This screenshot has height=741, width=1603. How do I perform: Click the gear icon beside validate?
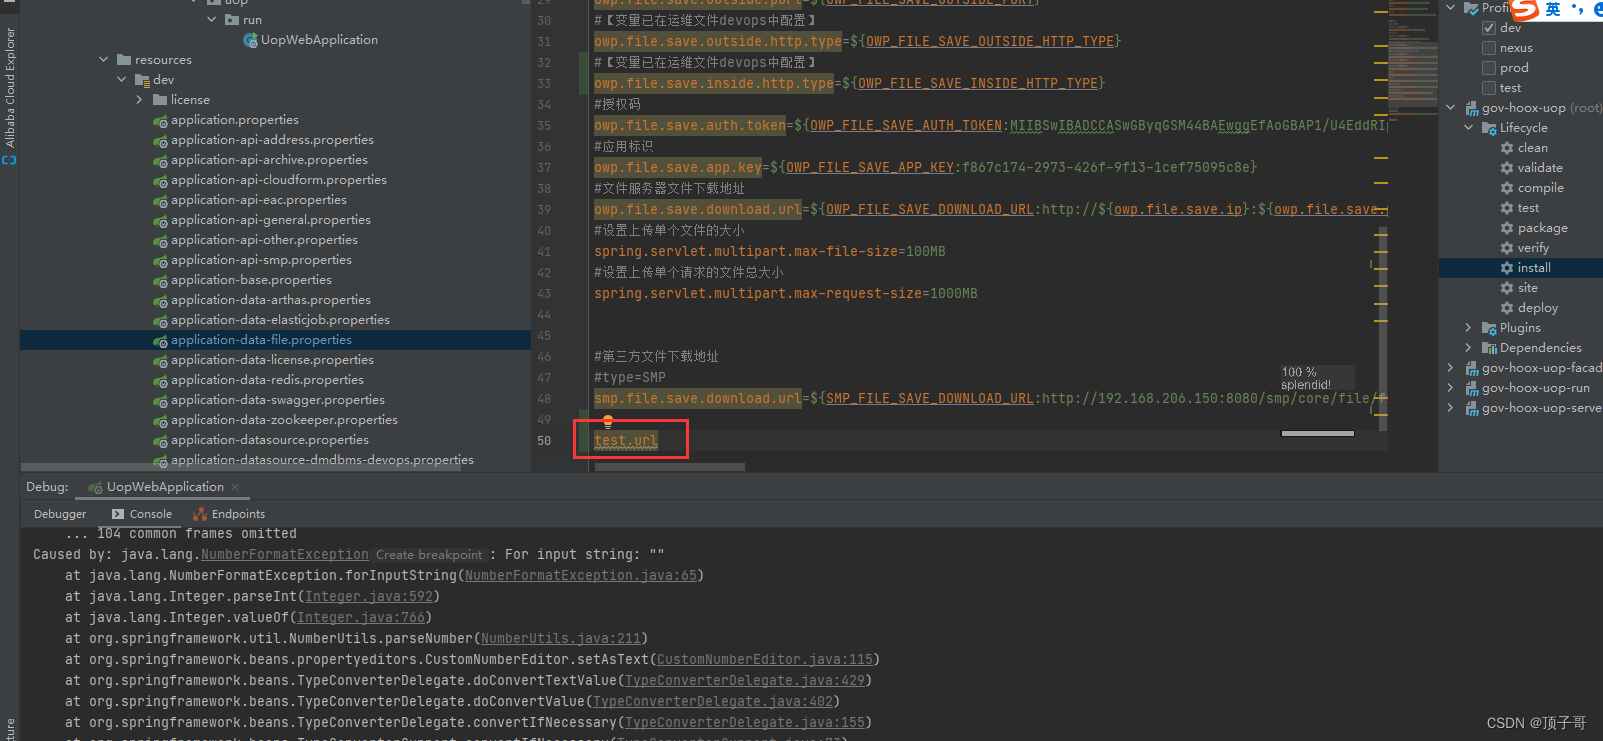tap(1507, 168)
